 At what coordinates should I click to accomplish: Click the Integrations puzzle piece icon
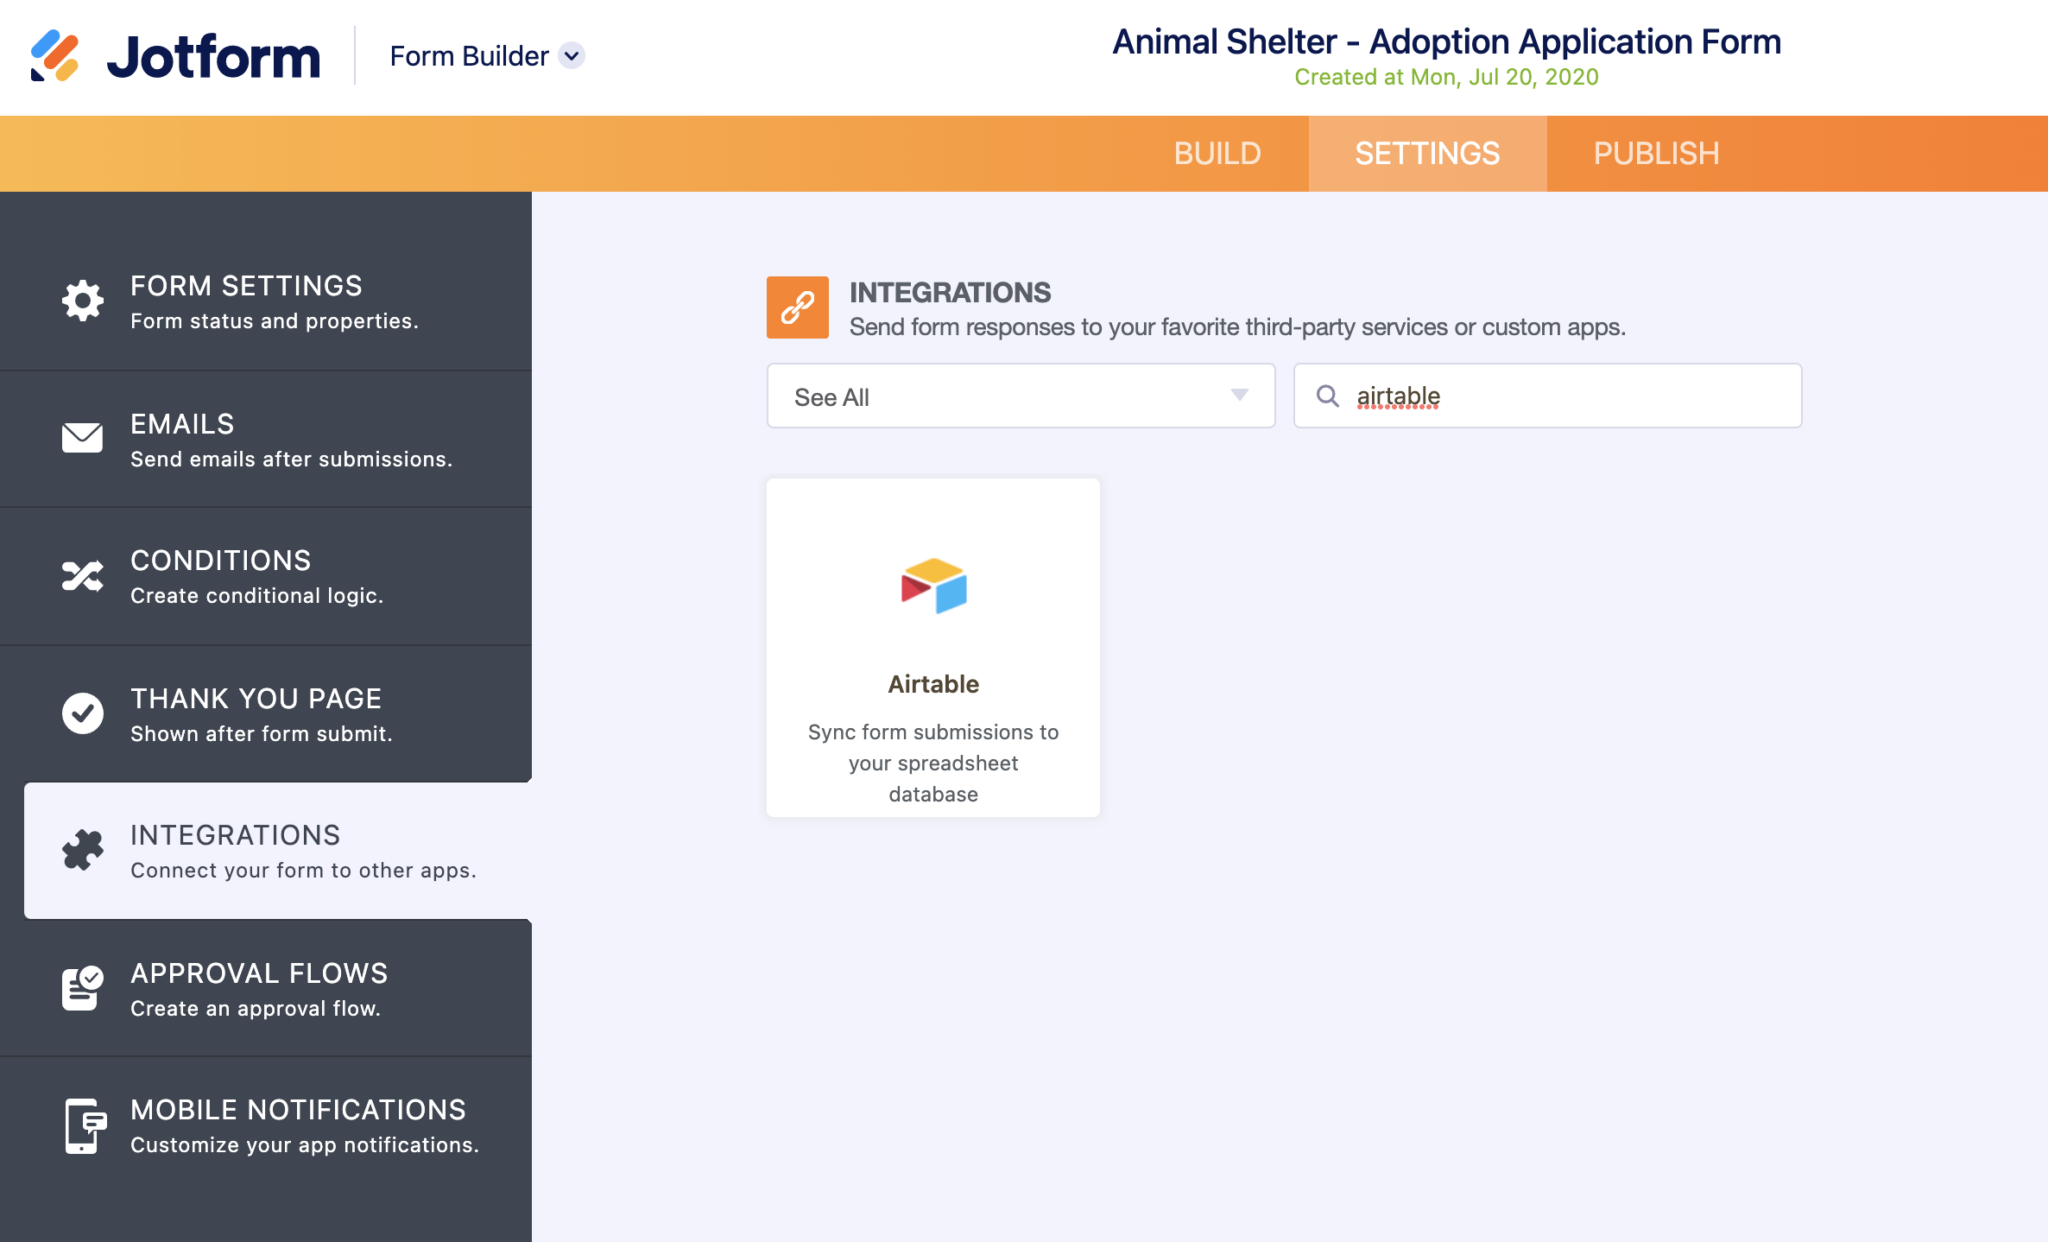coord(82,850)
